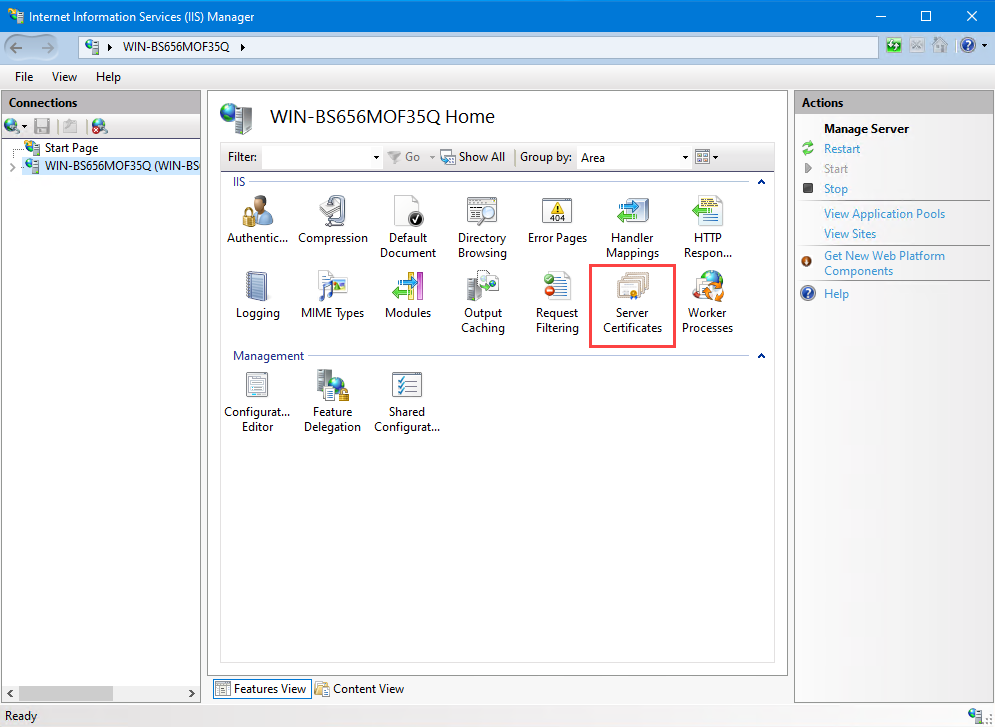Viewport: 995px width, 727px height.
Task: Click Show All button in filter bar
Action: point(473,157)
